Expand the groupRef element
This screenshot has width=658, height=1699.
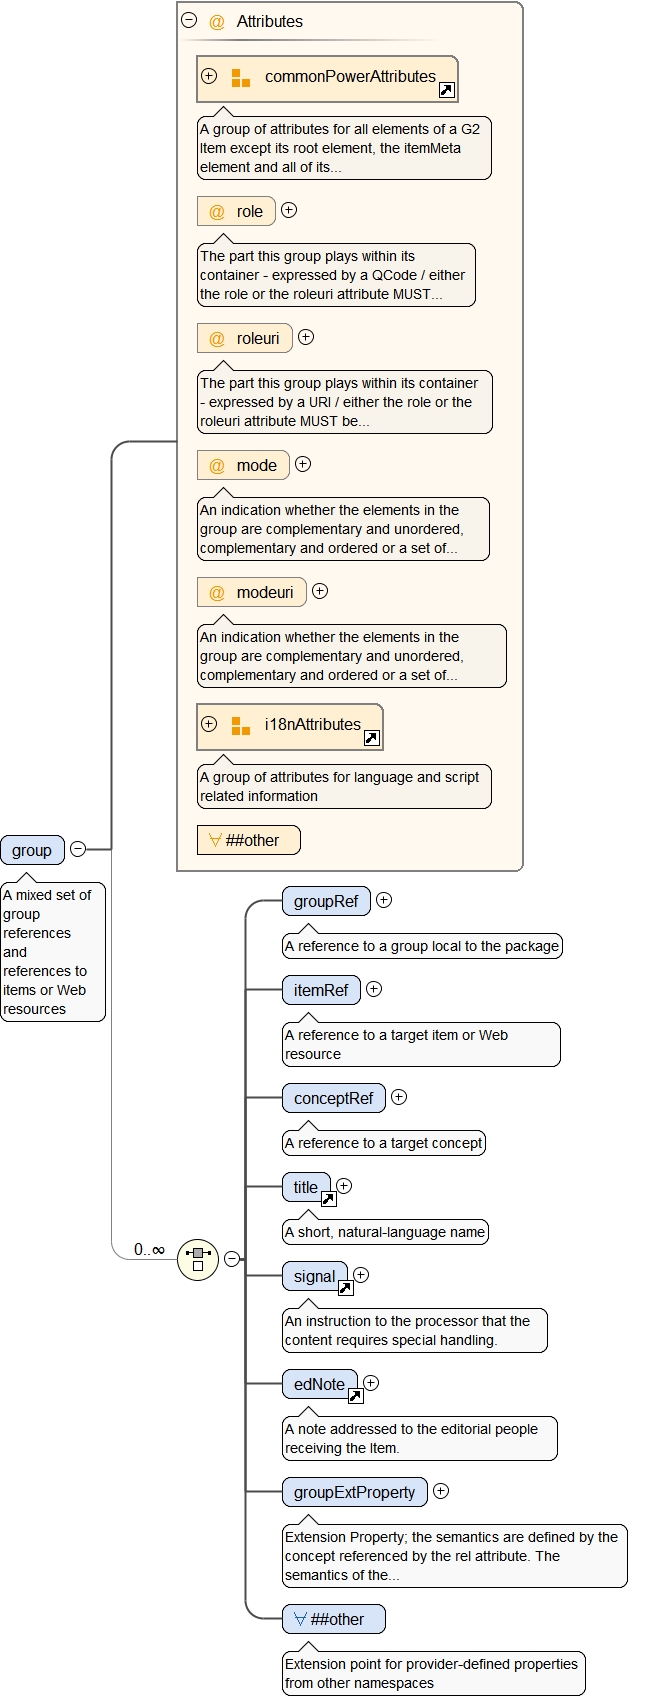click(x=384, y=900)
